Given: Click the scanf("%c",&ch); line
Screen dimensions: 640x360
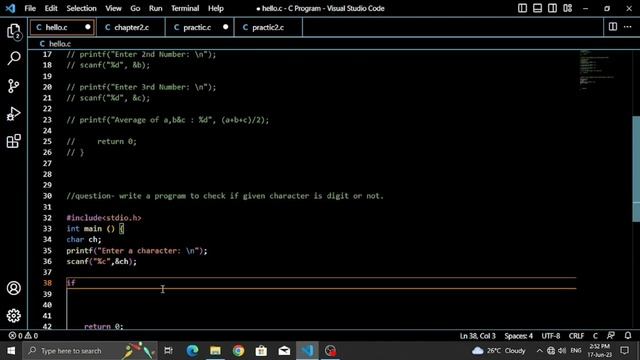Looking at the screenshot, I should [x=102, y=261].
